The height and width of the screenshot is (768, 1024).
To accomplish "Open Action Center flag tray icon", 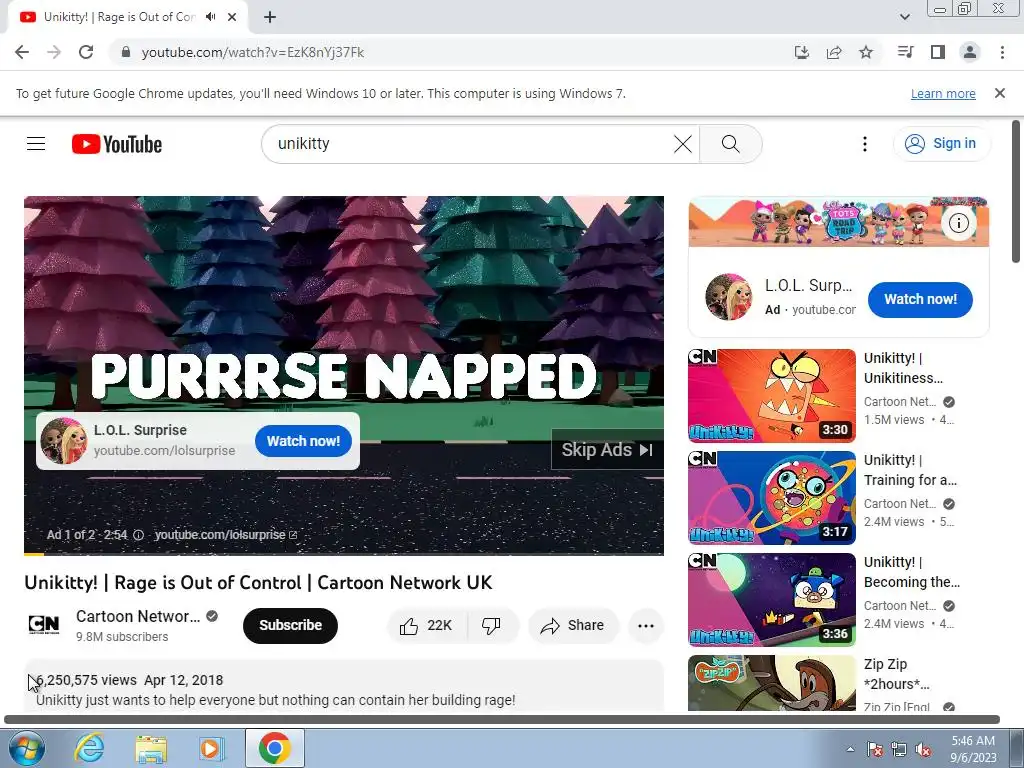I will tap(875, 749).
